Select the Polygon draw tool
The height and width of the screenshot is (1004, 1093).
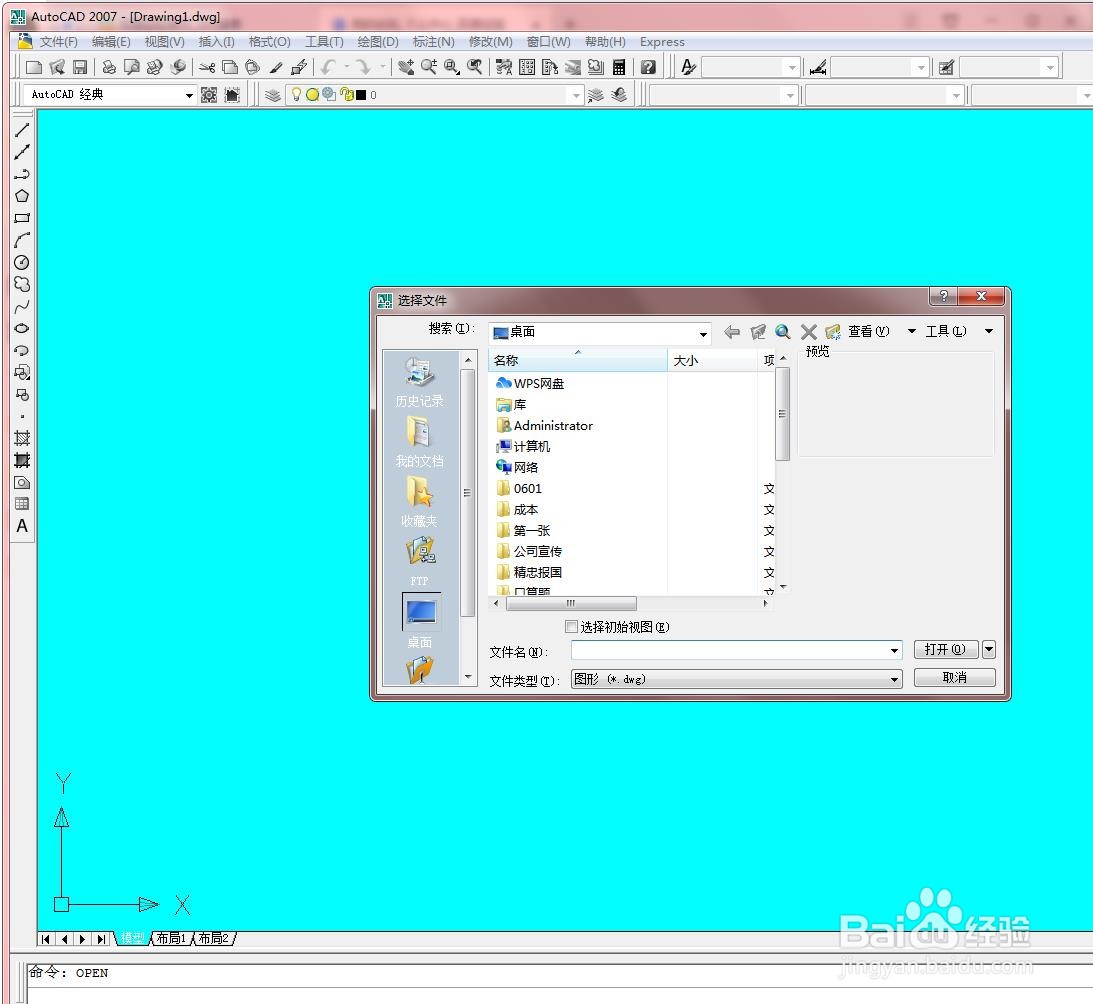coord(22,196)
